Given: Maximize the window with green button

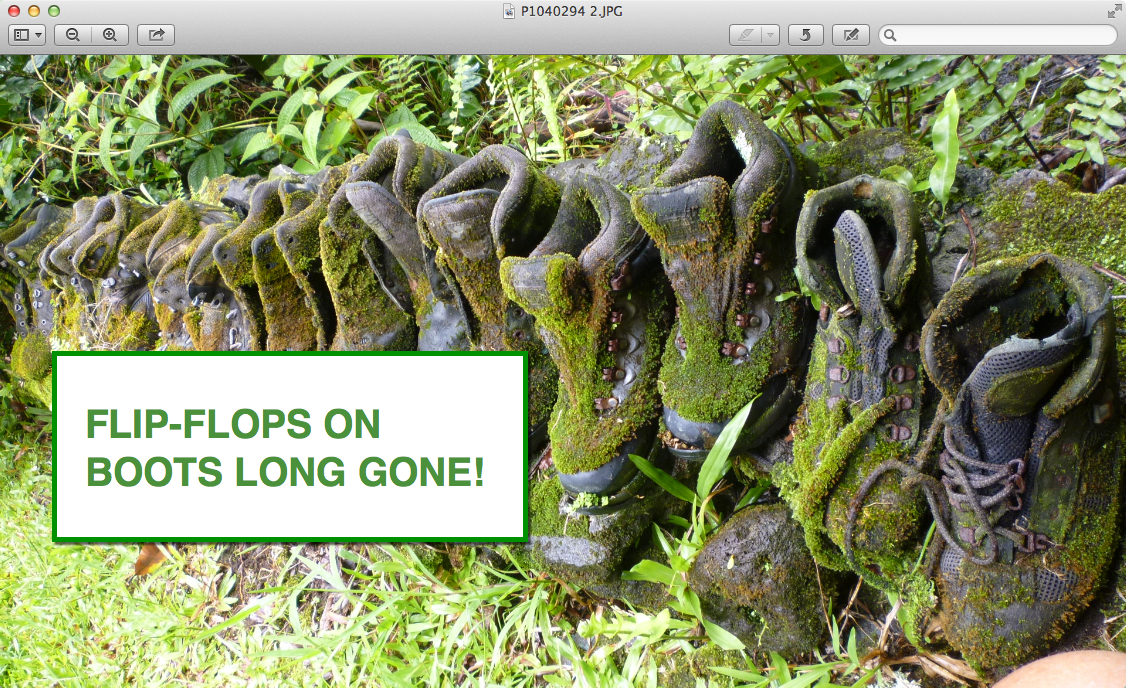Looking at the screenshot, I should click(54, 11).
